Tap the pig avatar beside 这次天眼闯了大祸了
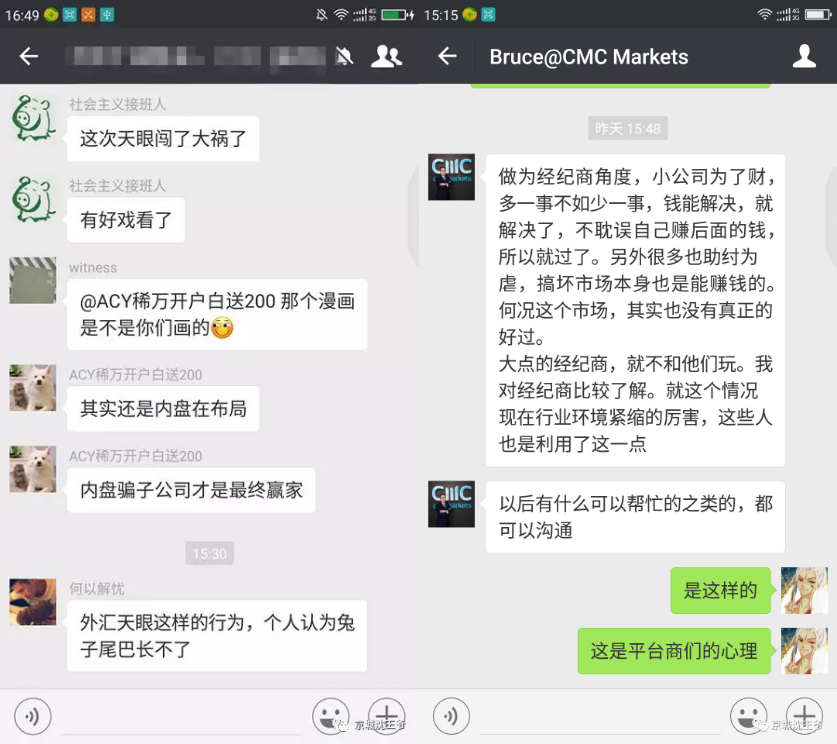This screenshot has width=837, height=744. [x=33, y=118]
